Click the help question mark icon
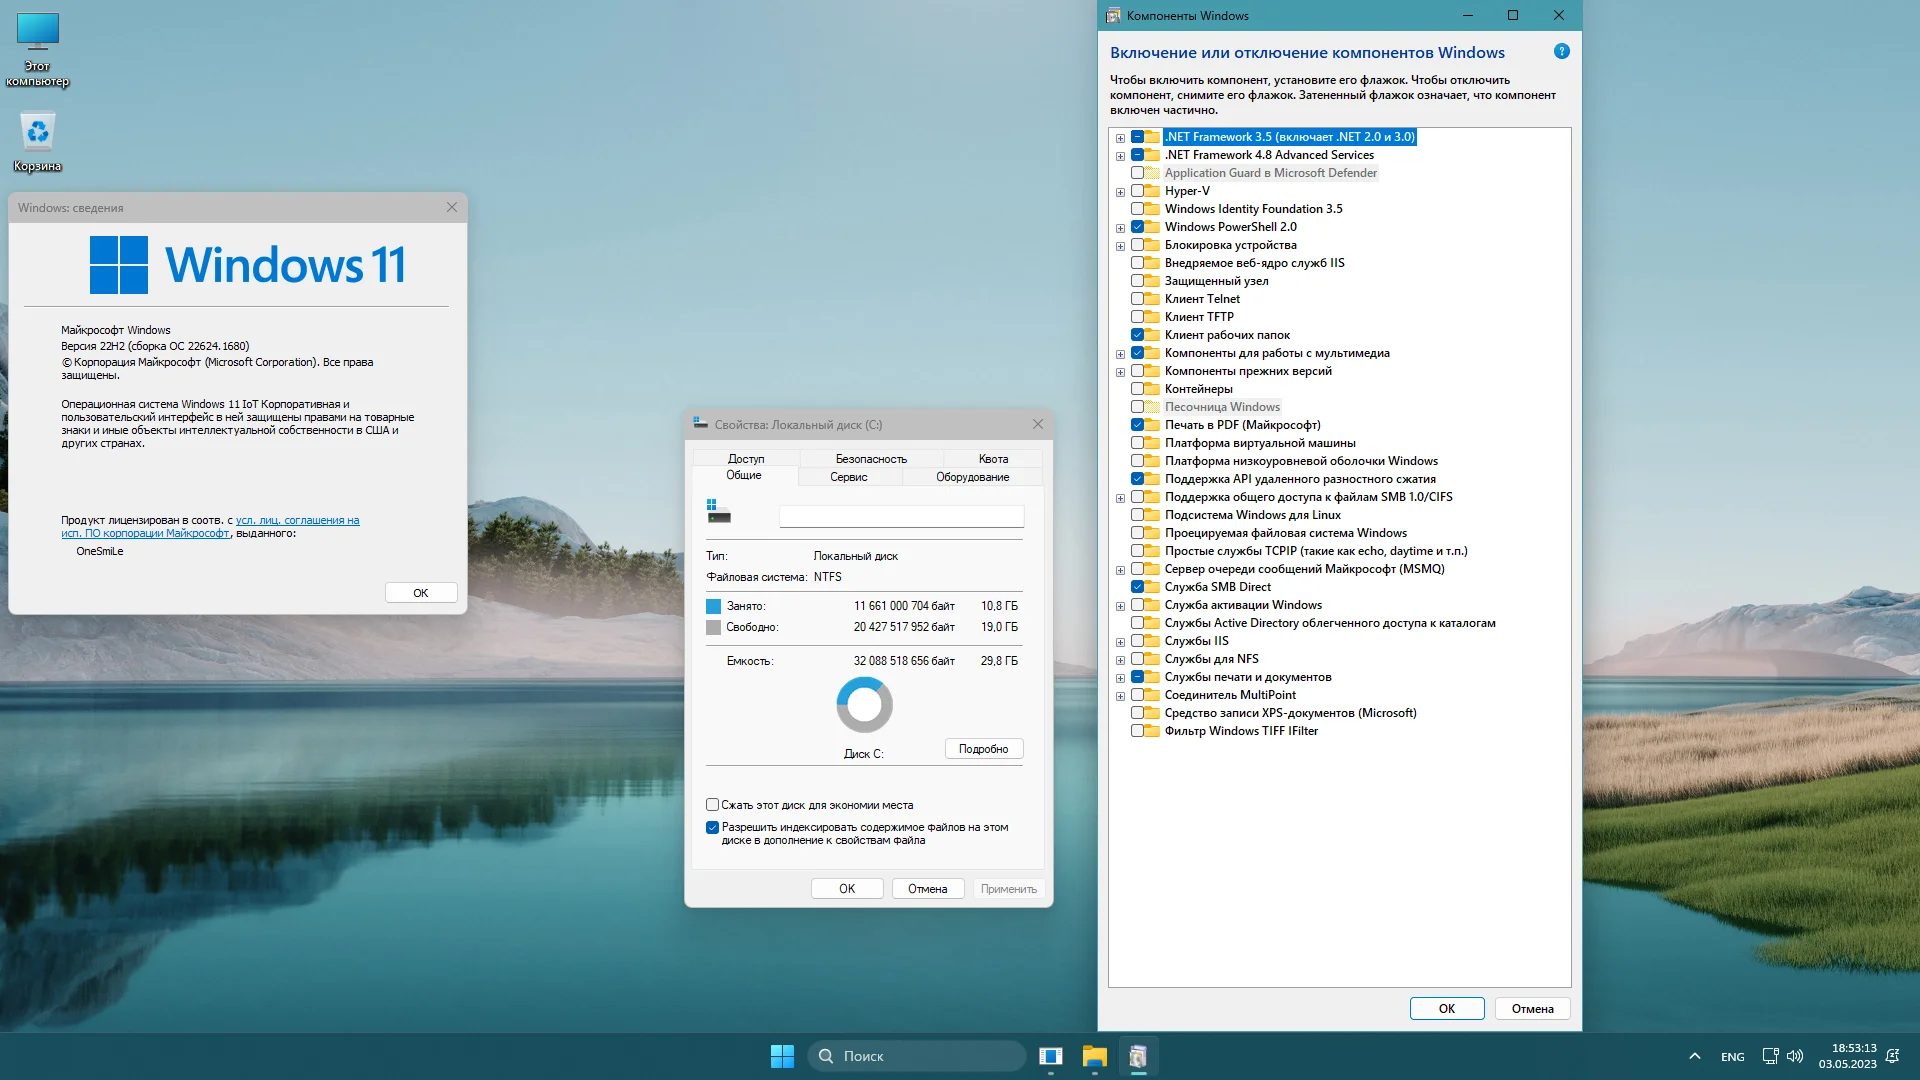This screenshot has height=1080, width=1920. pyautogui.click(x=1561, y=52)
